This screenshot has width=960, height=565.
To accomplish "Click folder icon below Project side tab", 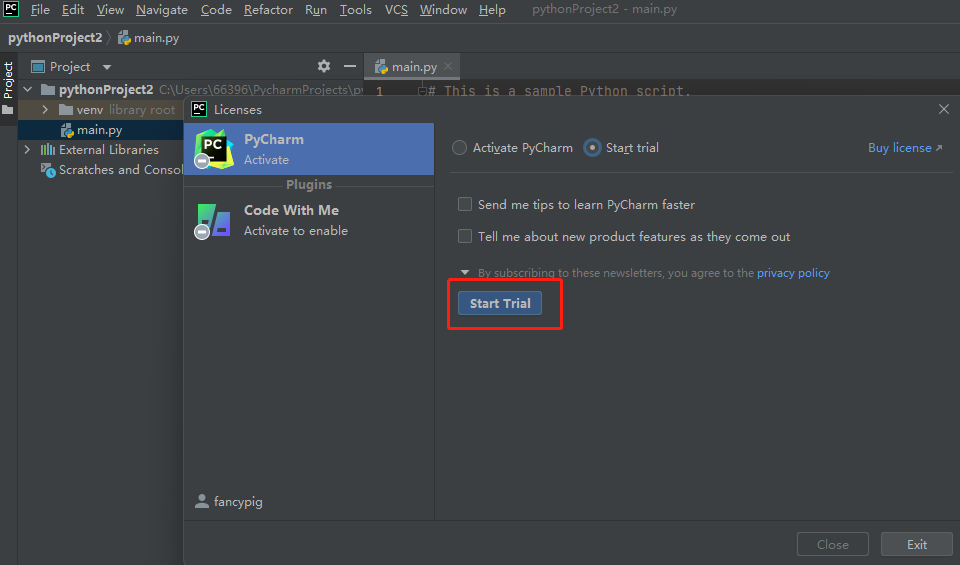I will point(7,110).
